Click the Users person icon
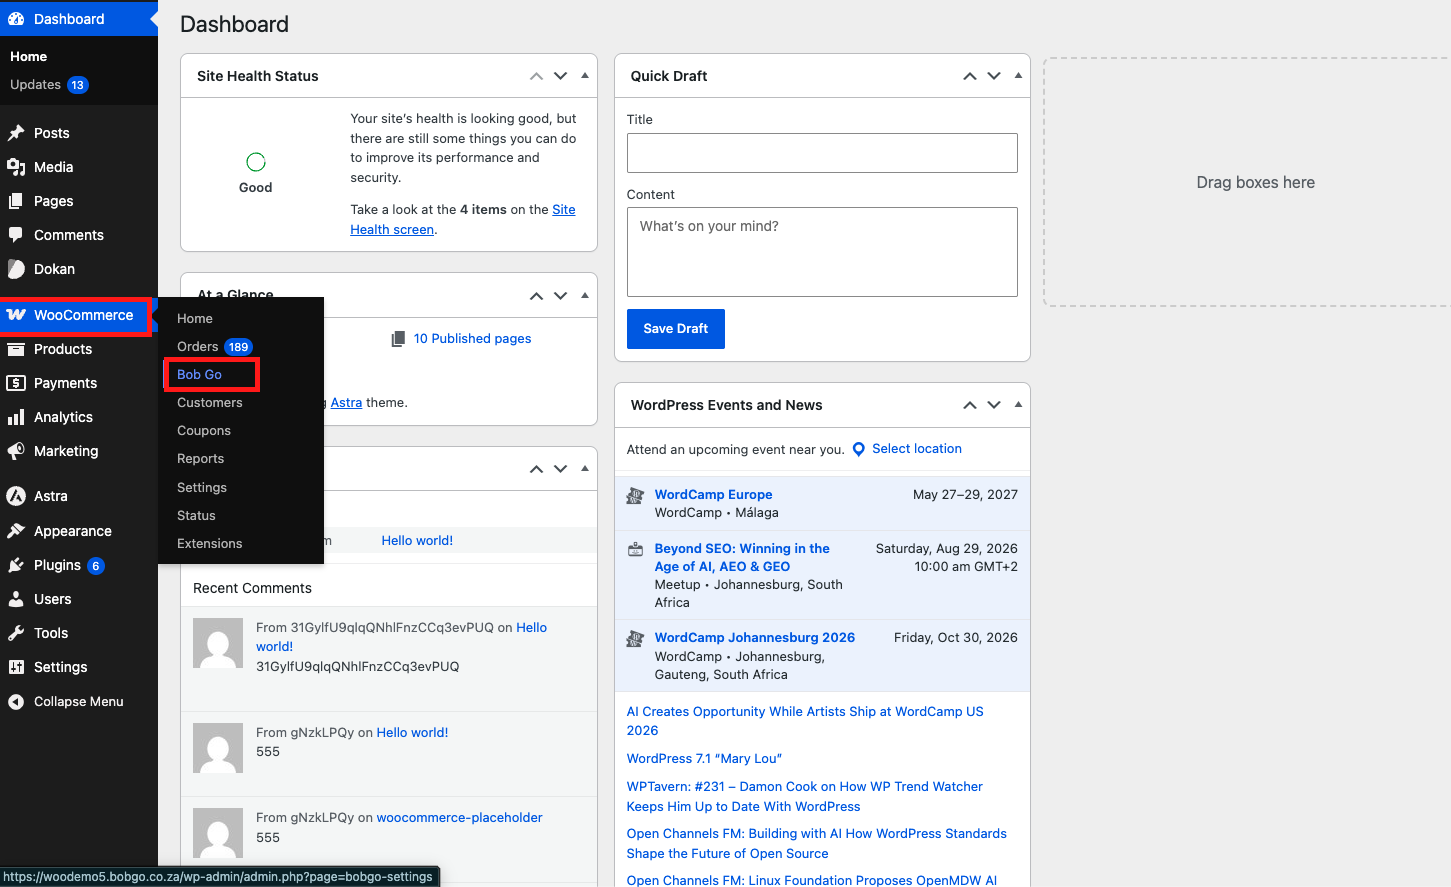1451x887 pixels. point(16,599)
